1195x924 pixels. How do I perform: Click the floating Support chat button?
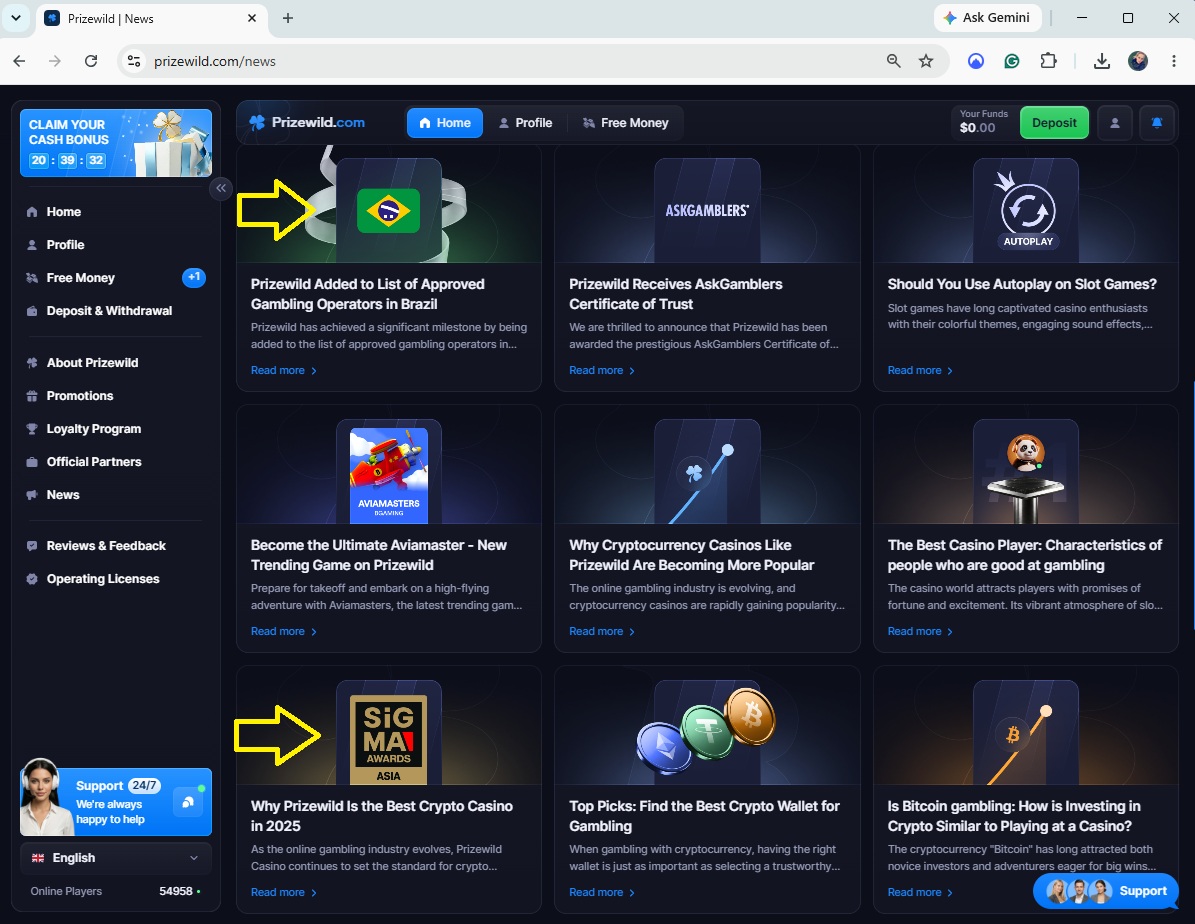(1106, 890)
